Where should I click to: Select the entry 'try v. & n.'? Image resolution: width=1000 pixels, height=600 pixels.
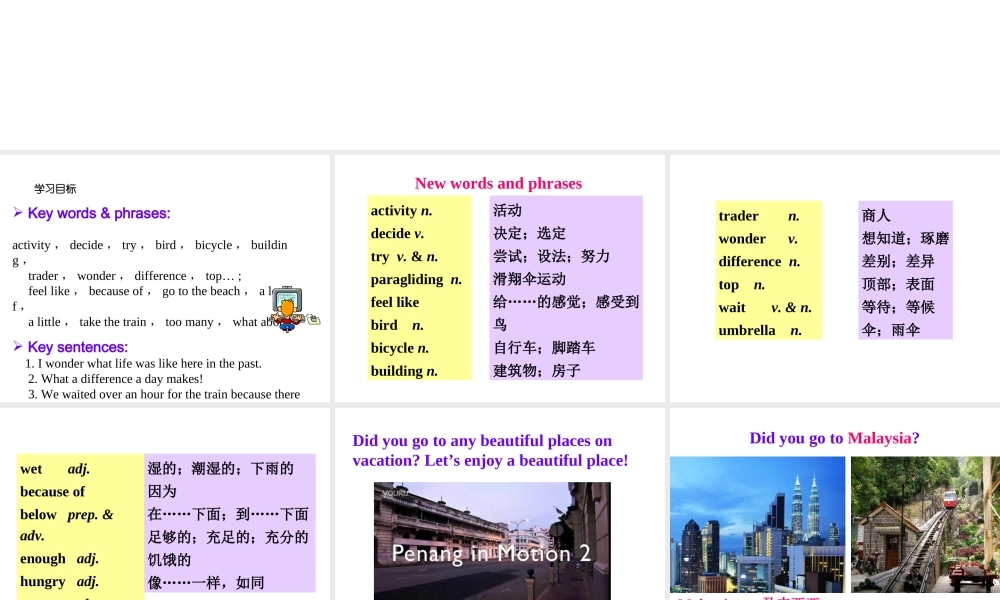click(x=404, y=256)
